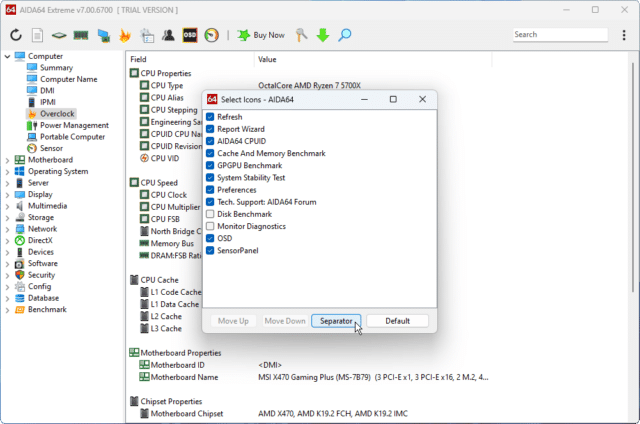Enable the Disk Benchmark checkbox
Viewport: 640px width, 424px height.
210,214
